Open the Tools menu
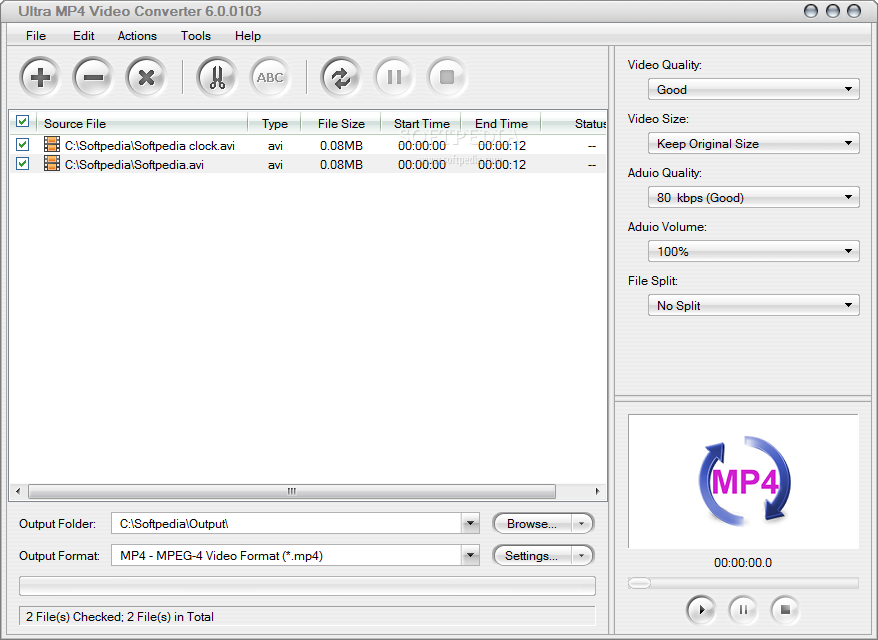Image resolution: width=878 pixels, height=640 pixels. click(195, 36)
